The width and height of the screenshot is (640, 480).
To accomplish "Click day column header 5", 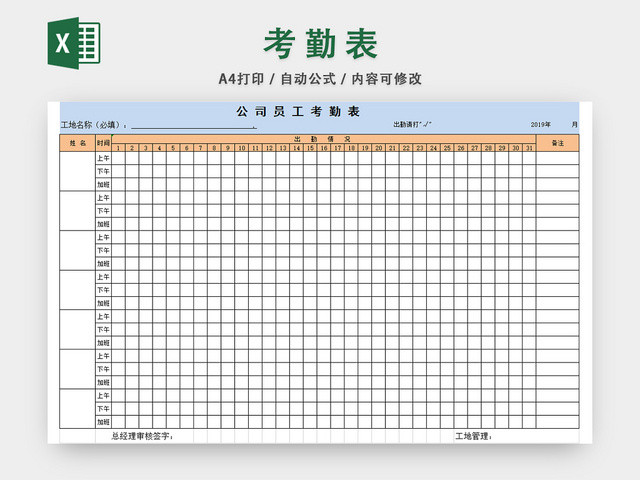I will pyautogui.click(x=173, y=148).
